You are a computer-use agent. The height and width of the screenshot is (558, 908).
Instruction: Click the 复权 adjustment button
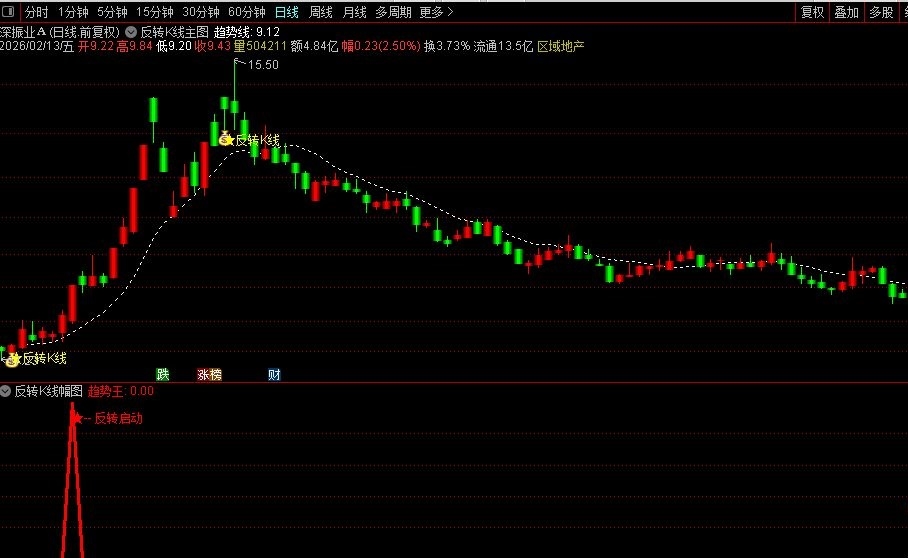tap(812, 12)
